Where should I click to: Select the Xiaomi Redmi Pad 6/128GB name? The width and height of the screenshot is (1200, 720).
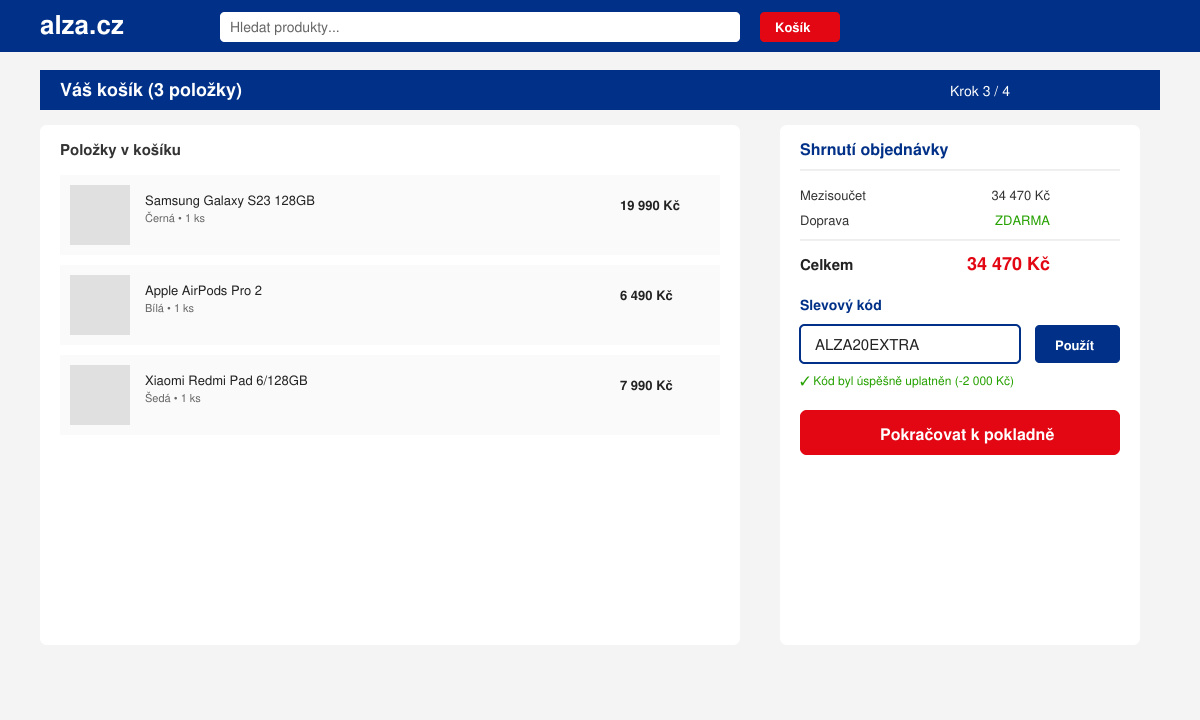coord(226,380)
